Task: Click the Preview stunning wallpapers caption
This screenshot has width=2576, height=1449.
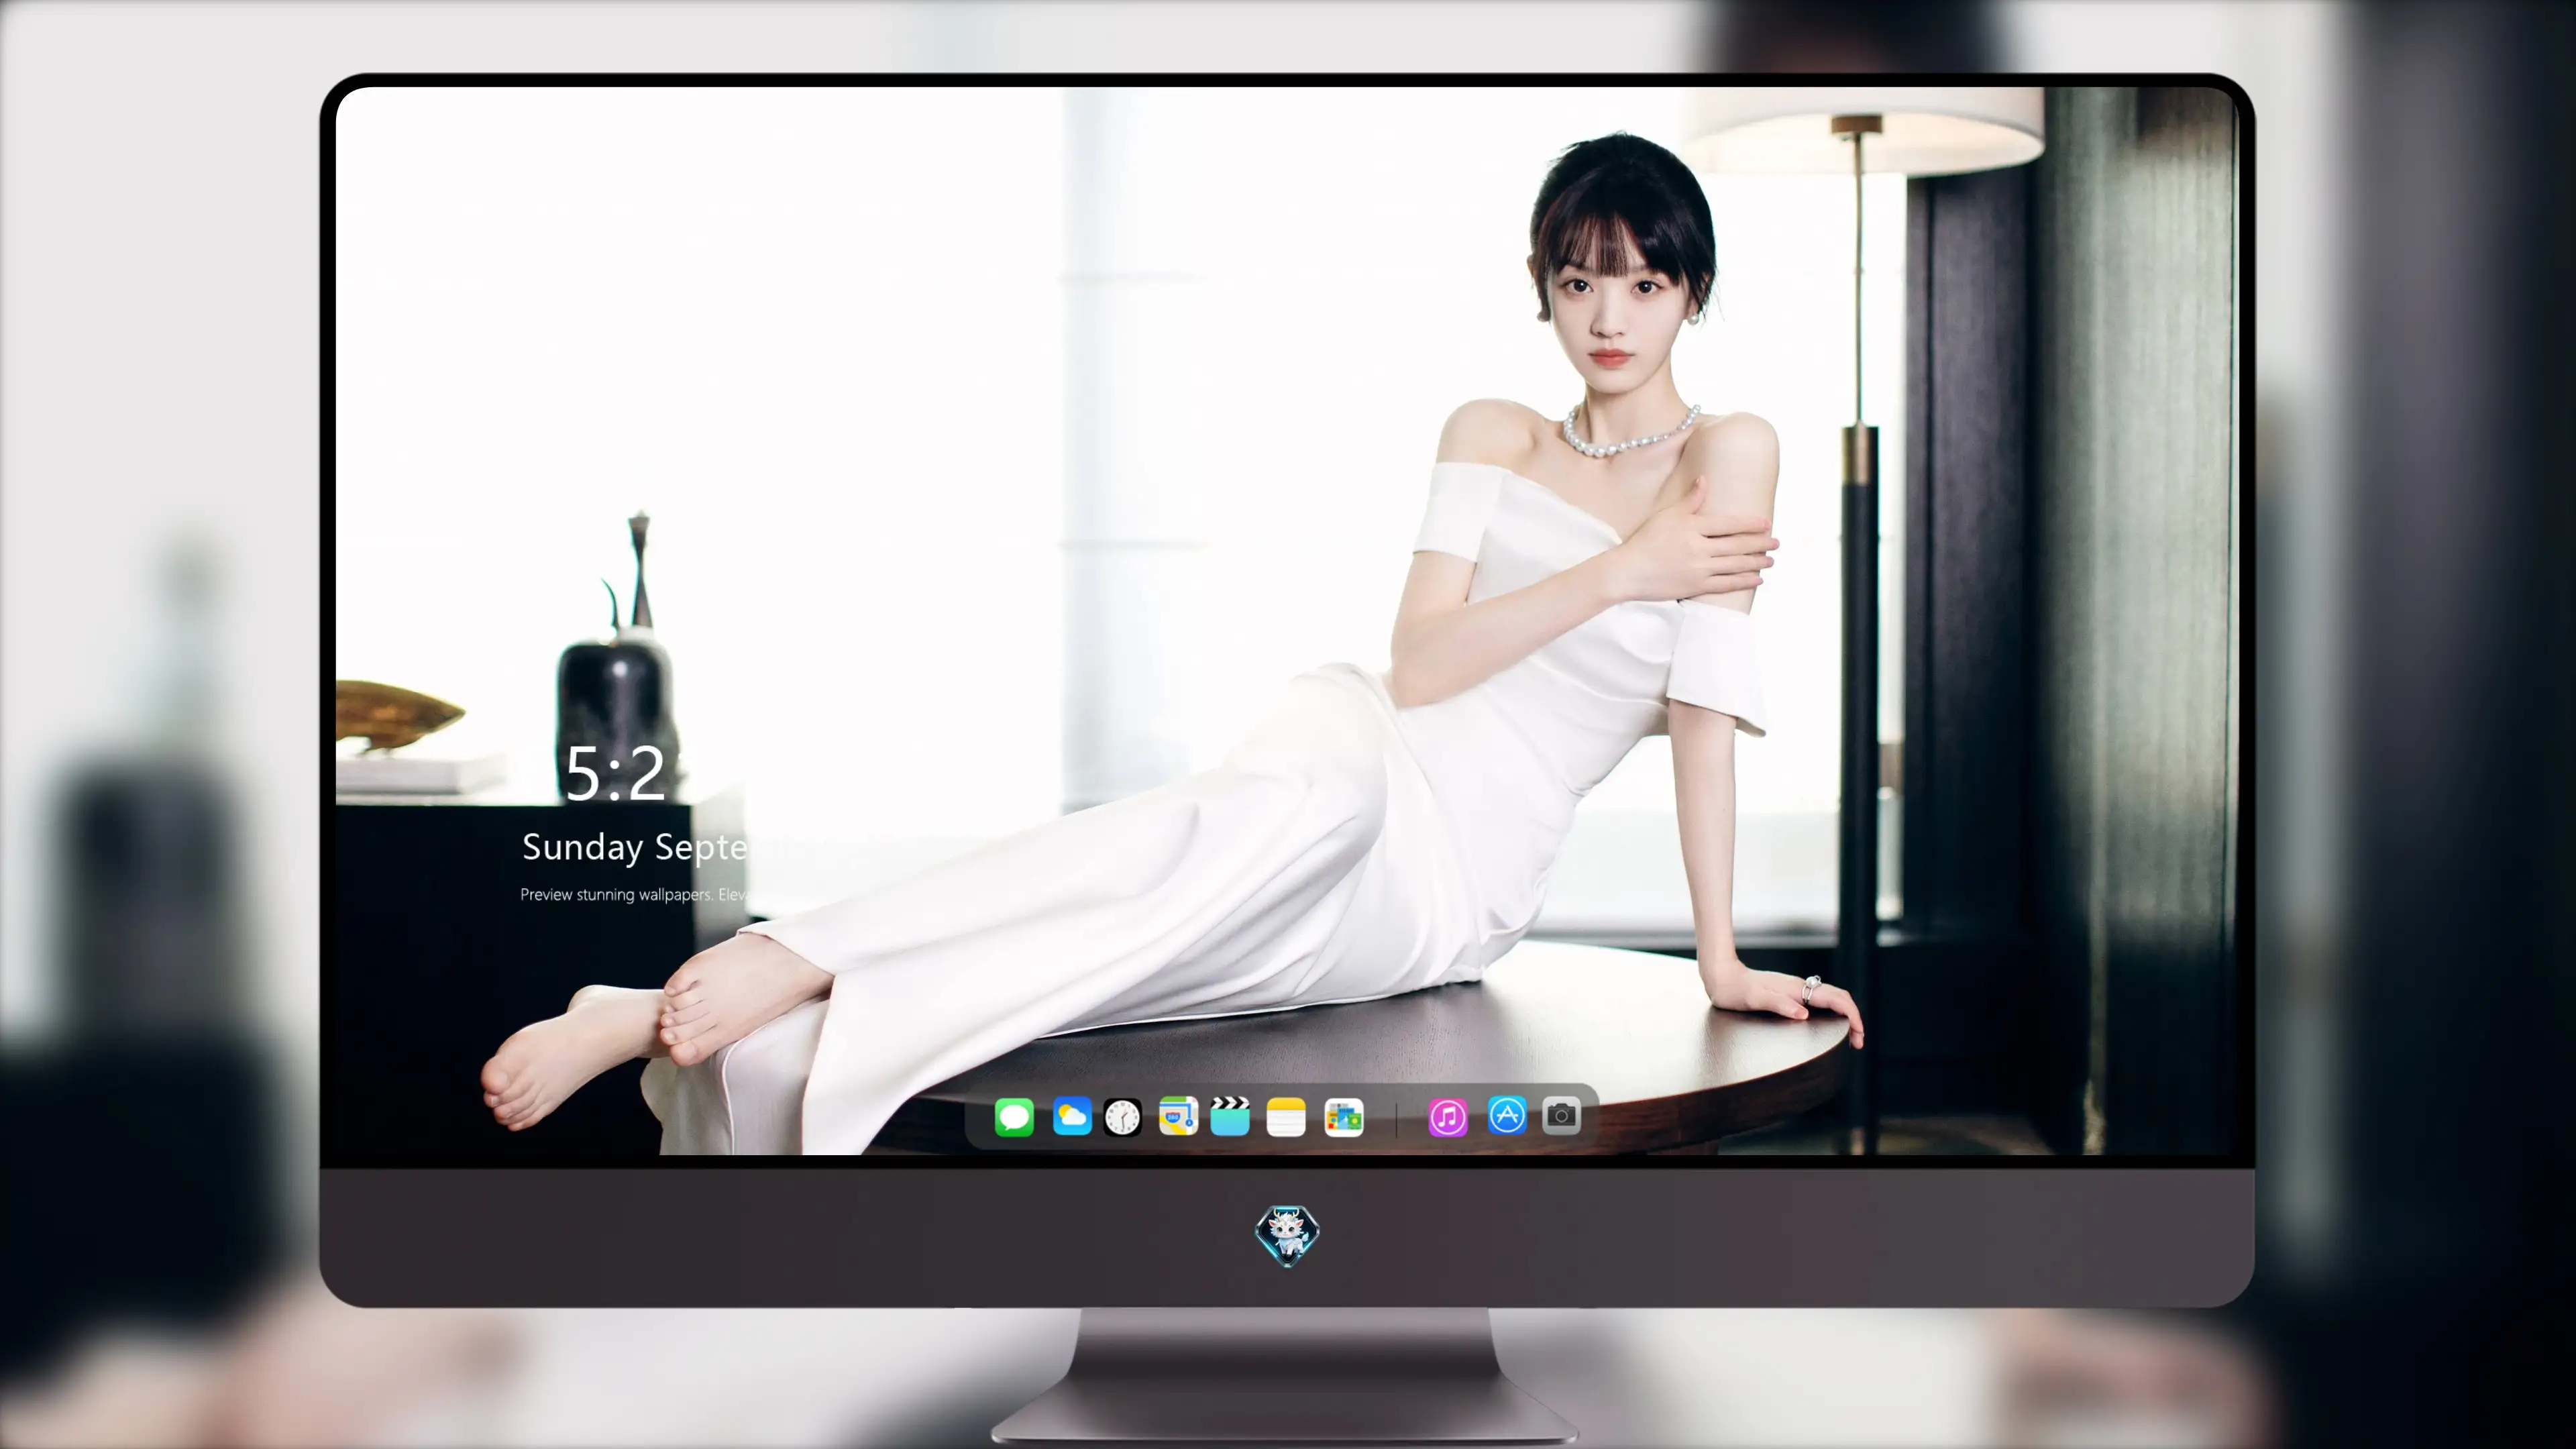Action: (633, 895)
